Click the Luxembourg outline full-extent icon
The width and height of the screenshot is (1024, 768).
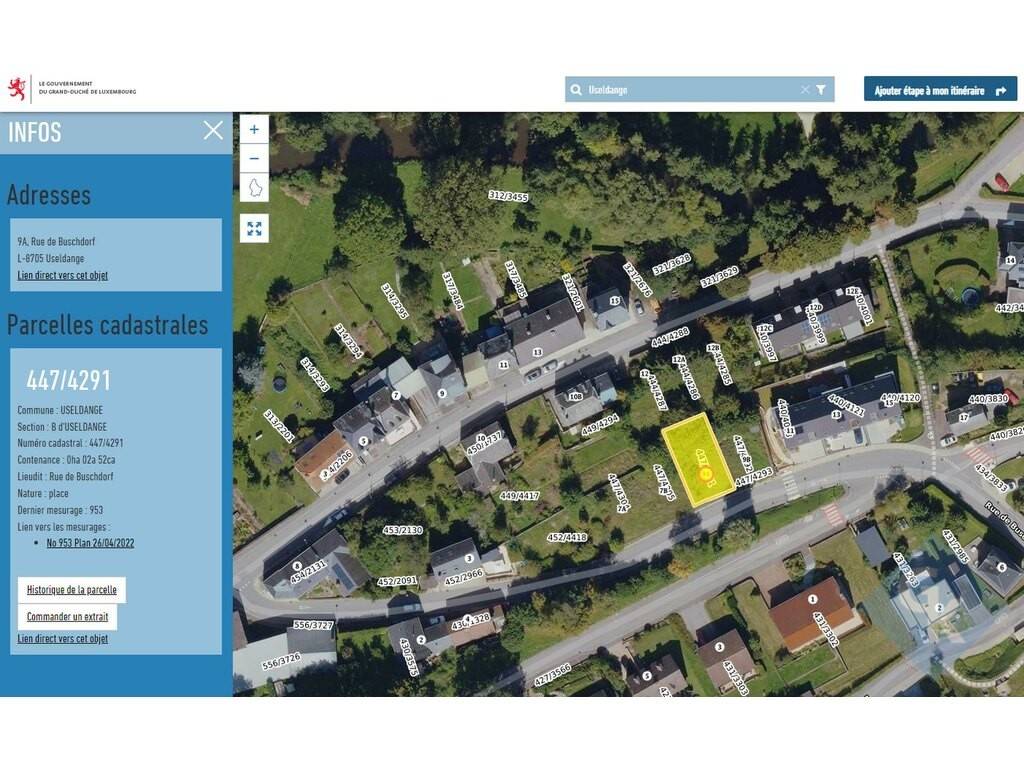(254, 188)
